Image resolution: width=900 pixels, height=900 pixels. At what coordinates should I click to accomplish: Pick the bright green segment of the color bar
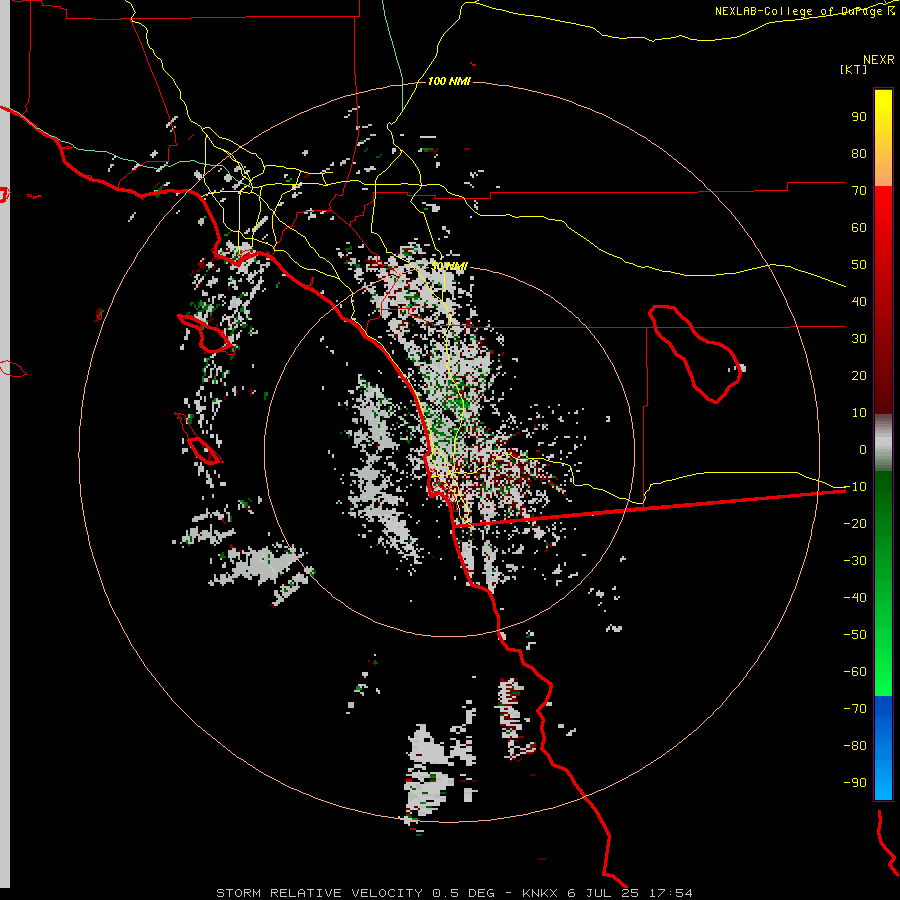tap(883, 584)
